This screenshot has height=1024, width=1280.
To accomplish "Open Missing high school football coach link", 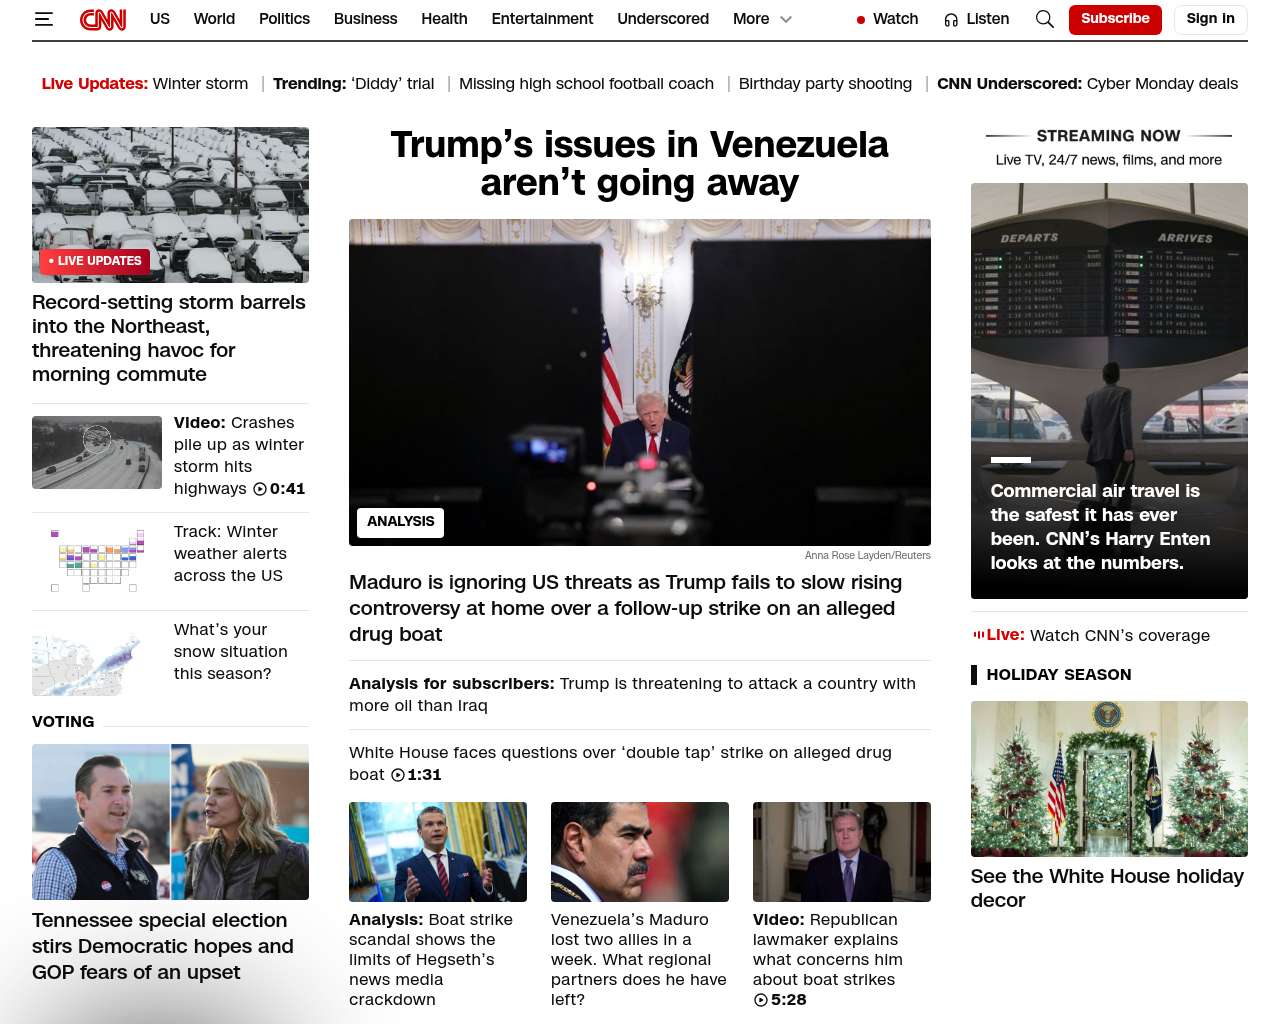I will pos(586,84).
